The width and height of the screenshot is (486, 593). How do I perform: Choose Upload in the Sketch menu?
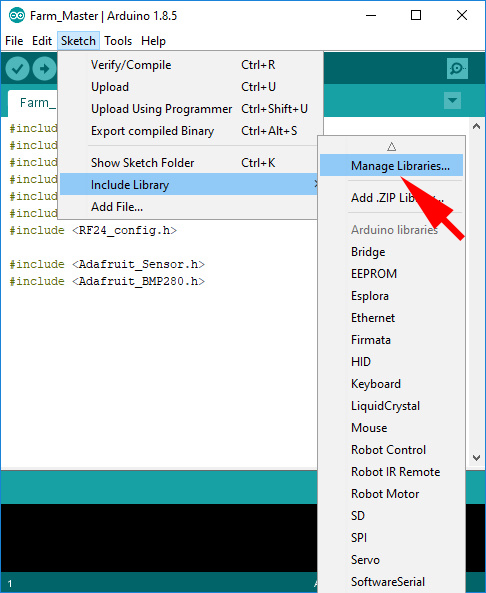(x=188, y=87)
